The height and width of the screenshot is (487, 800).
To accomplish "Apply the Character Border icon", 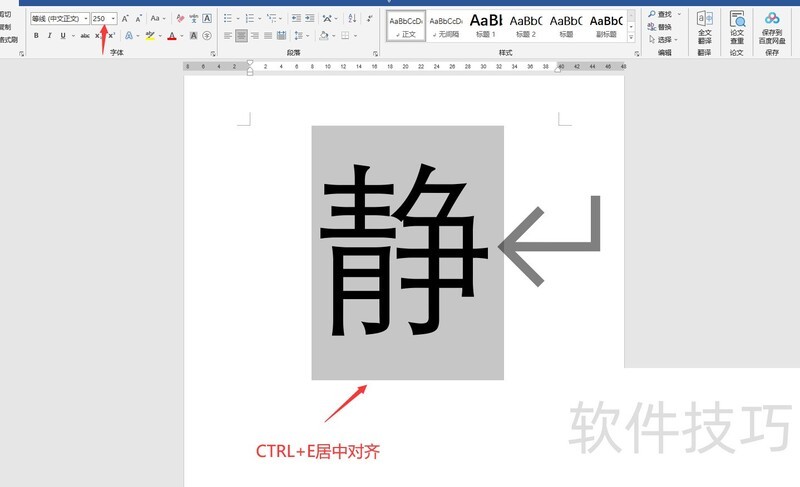I will 207,18.
